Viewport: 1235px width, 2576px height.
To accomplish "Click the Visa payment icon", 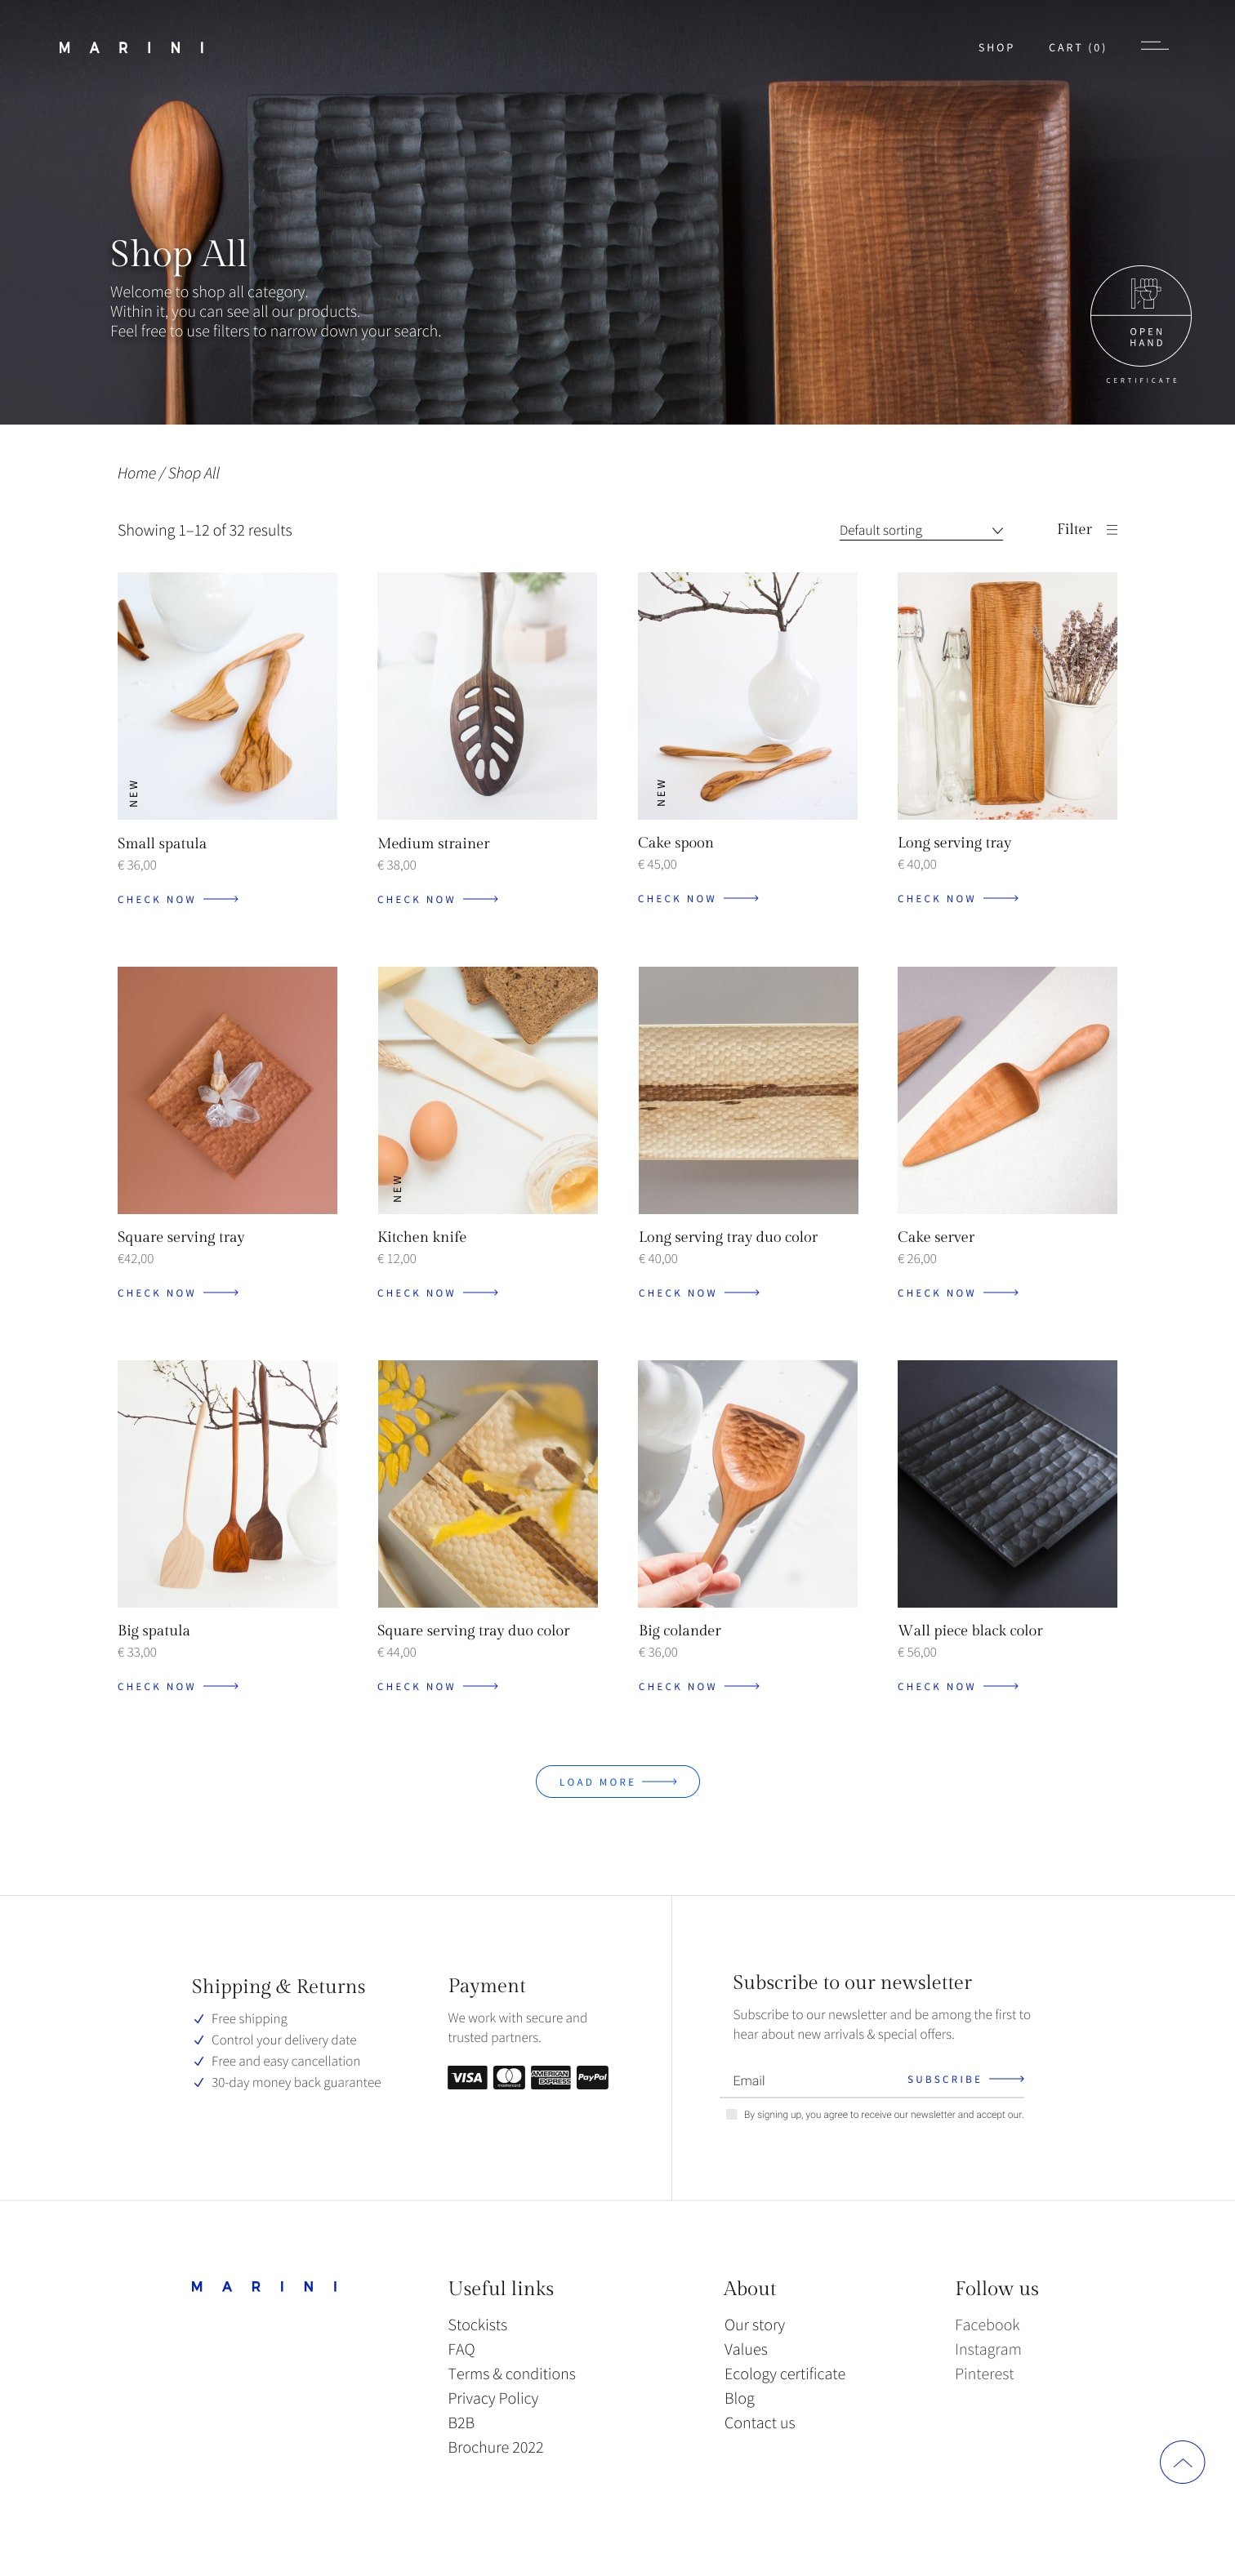I will coord(467,2077).
